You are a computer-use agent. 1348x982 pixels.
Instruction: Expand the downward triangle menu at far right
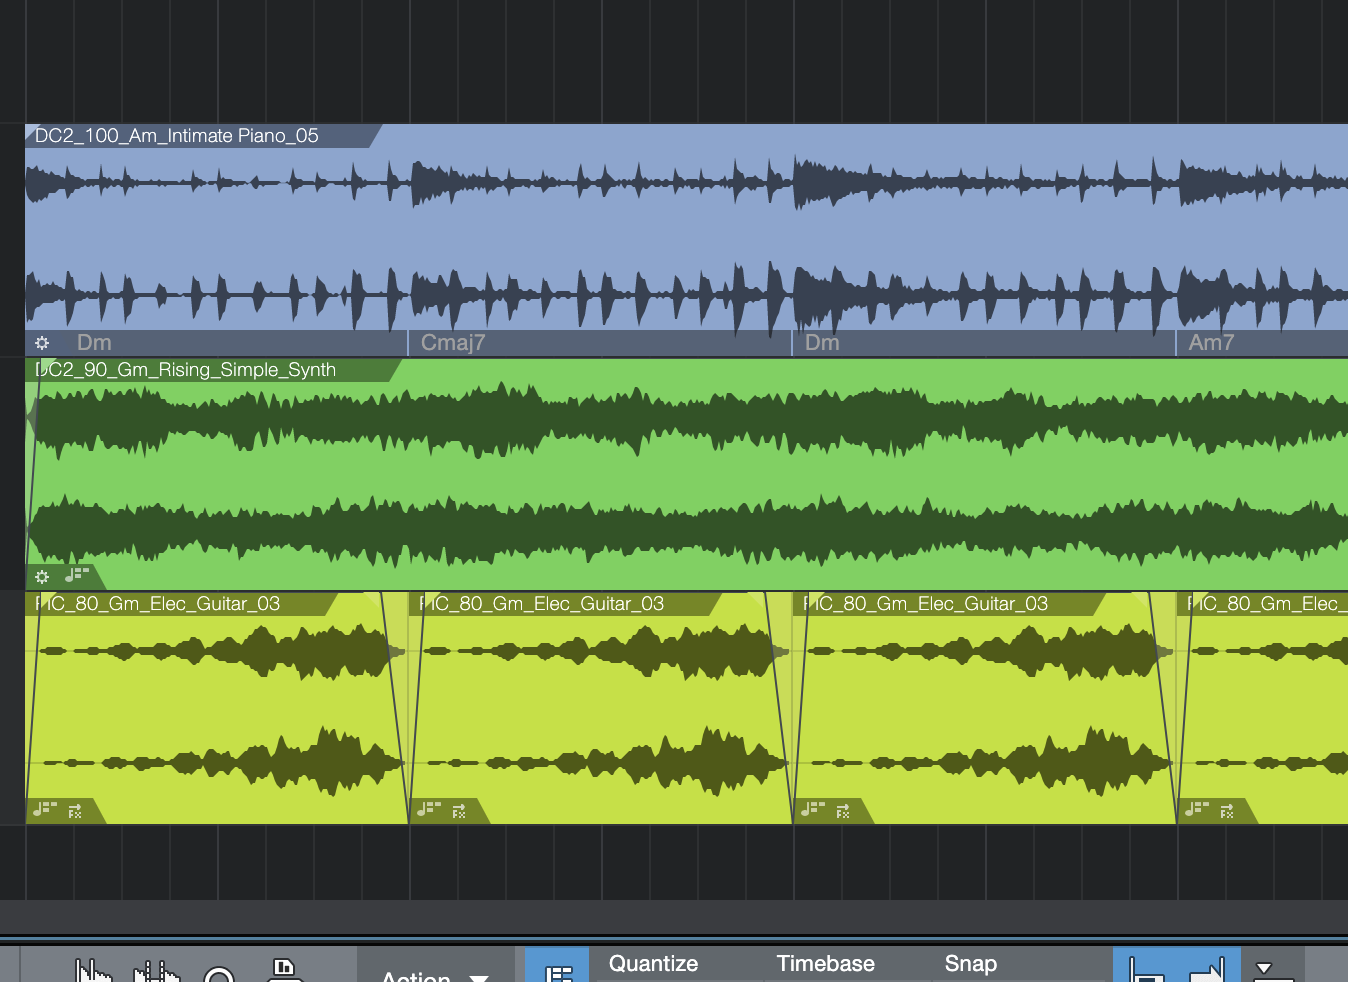[1264, 969]
